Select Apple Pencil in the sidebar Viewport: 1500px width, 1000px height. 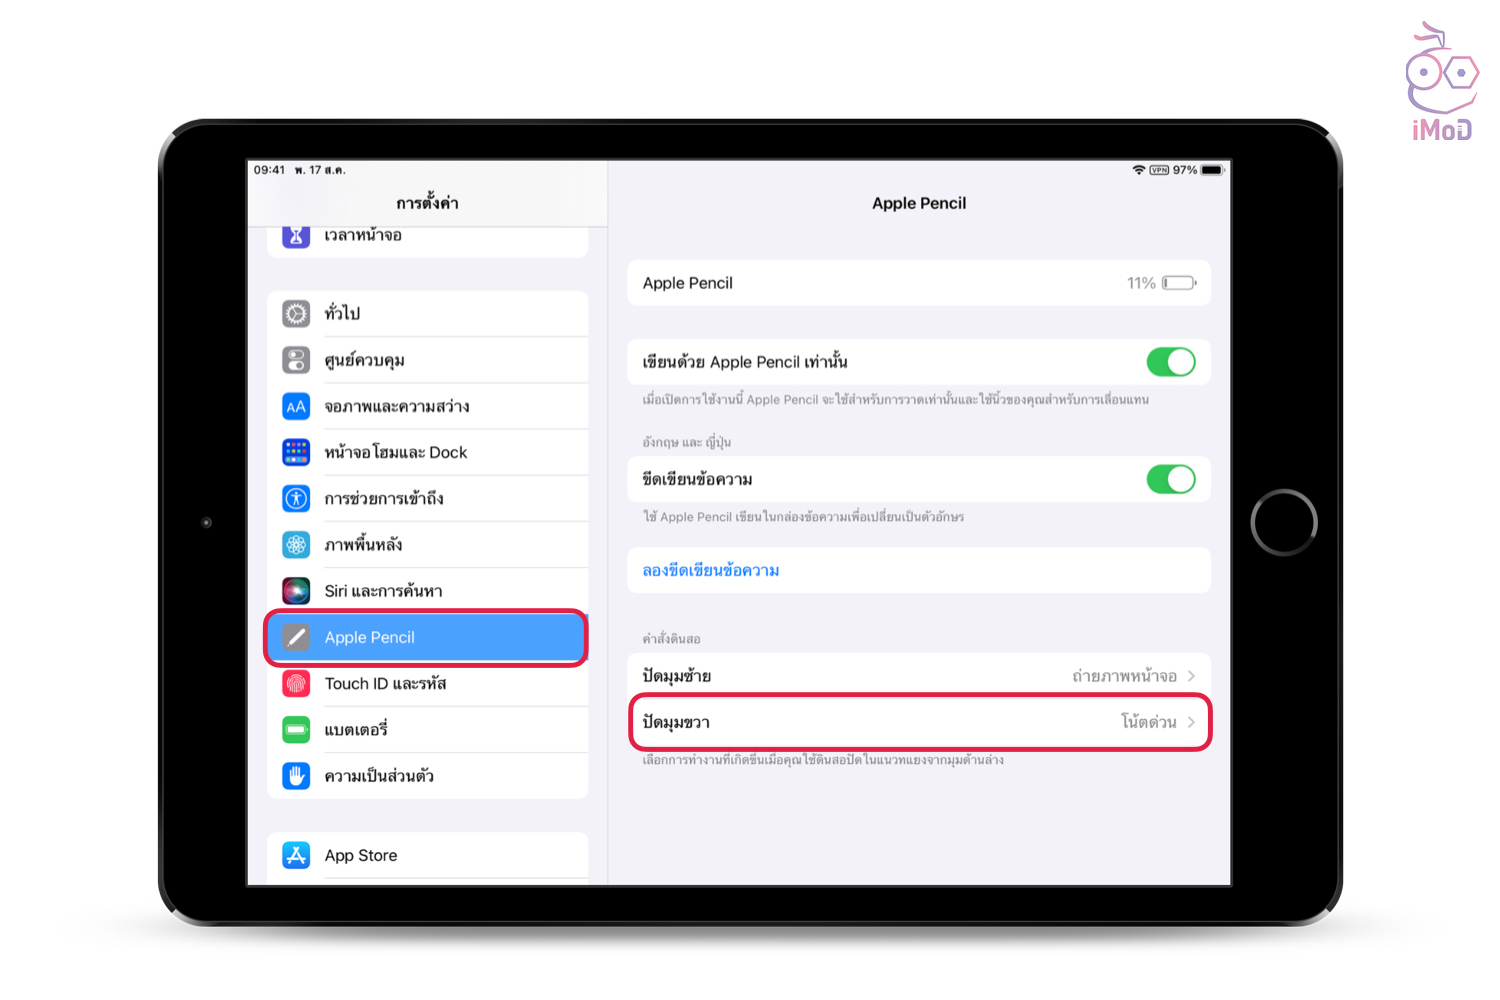click(426, 637)
